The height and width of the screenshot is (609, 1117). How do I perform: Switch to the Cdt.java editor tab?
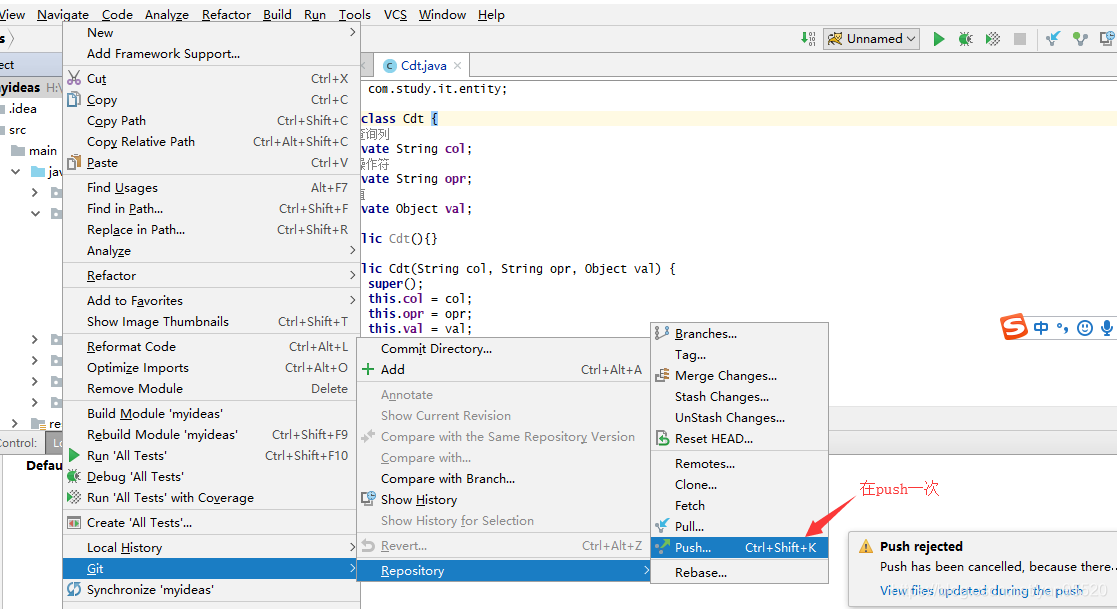[423, 66]
